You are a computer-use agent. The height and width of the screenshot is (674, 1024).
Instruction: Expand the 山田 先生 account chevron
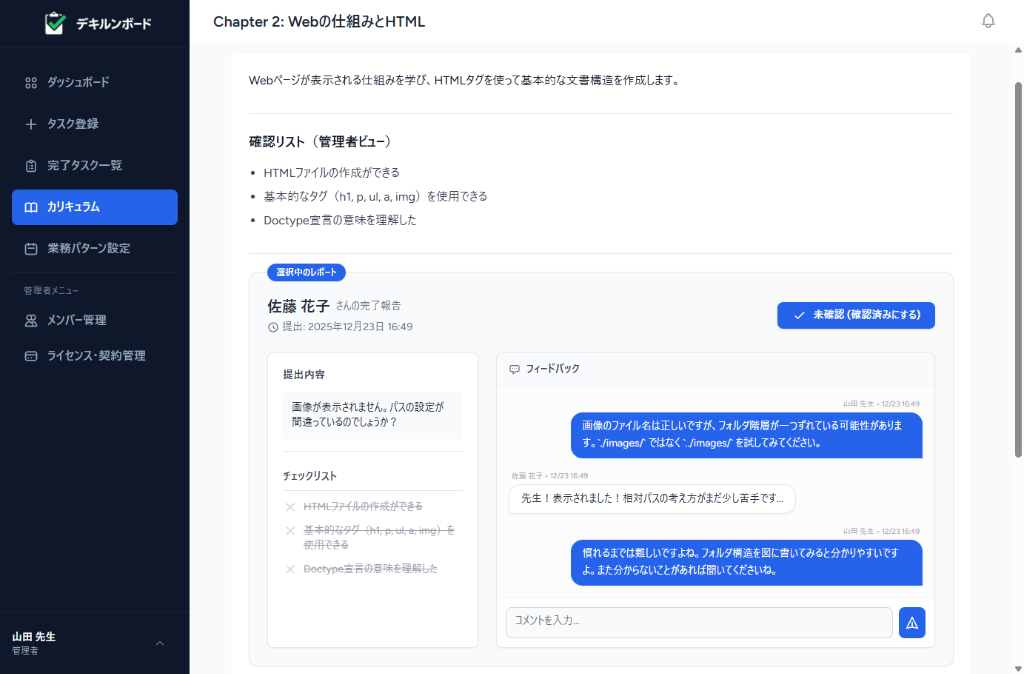click(159, 644)
